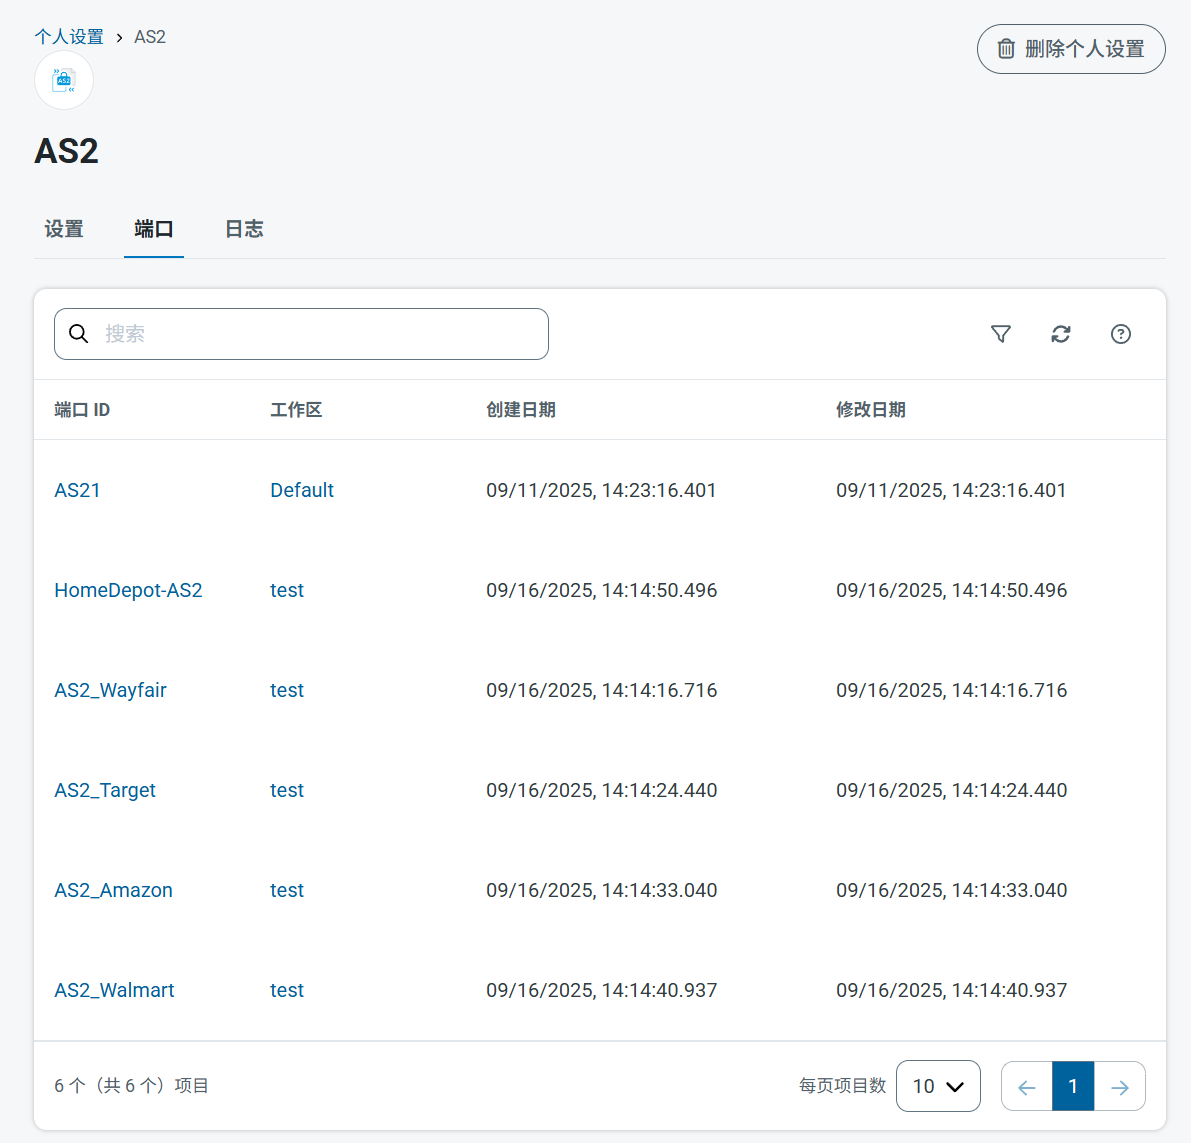Click the AS2 page heading
1191x1143 pixels.
[66, 151]
